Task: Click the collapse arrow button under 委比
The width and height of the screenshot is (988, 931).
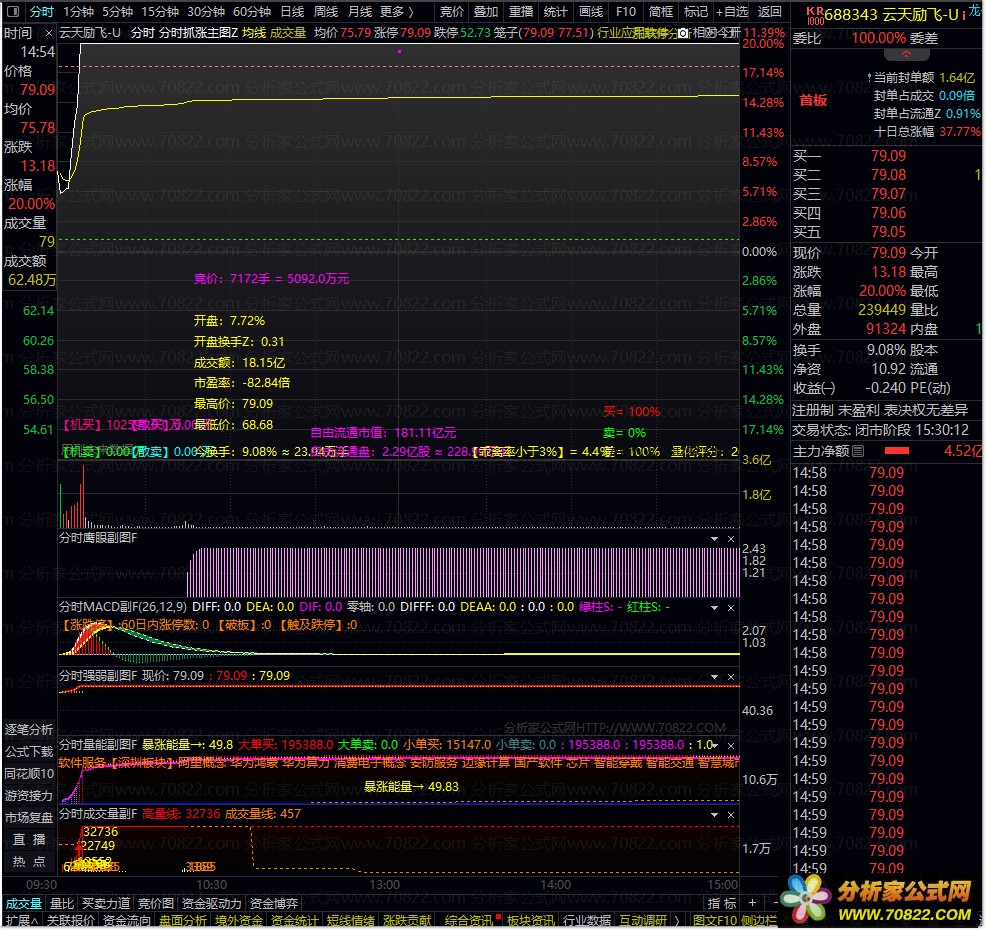Action: [908, 55]
